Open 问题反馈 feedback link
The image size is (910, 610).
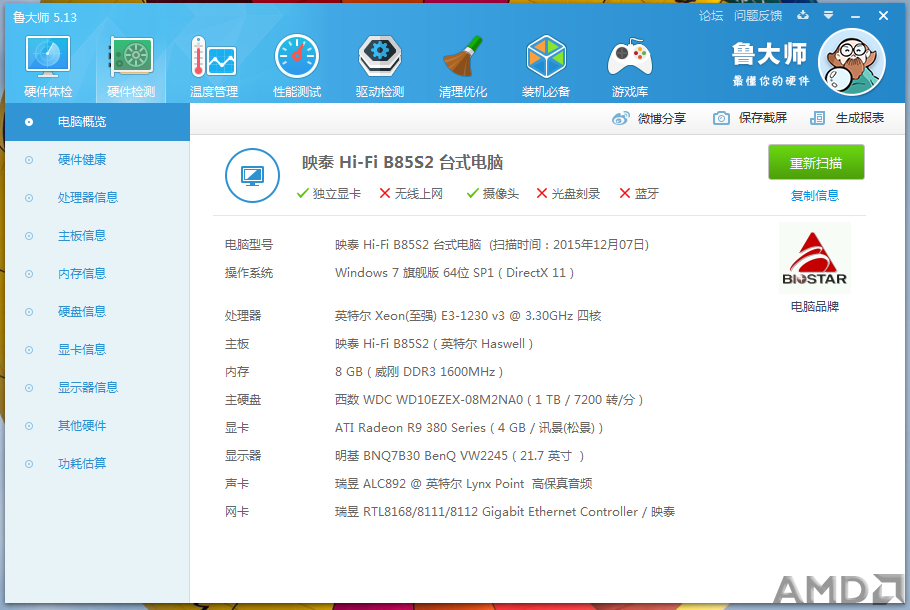(758, 16)
